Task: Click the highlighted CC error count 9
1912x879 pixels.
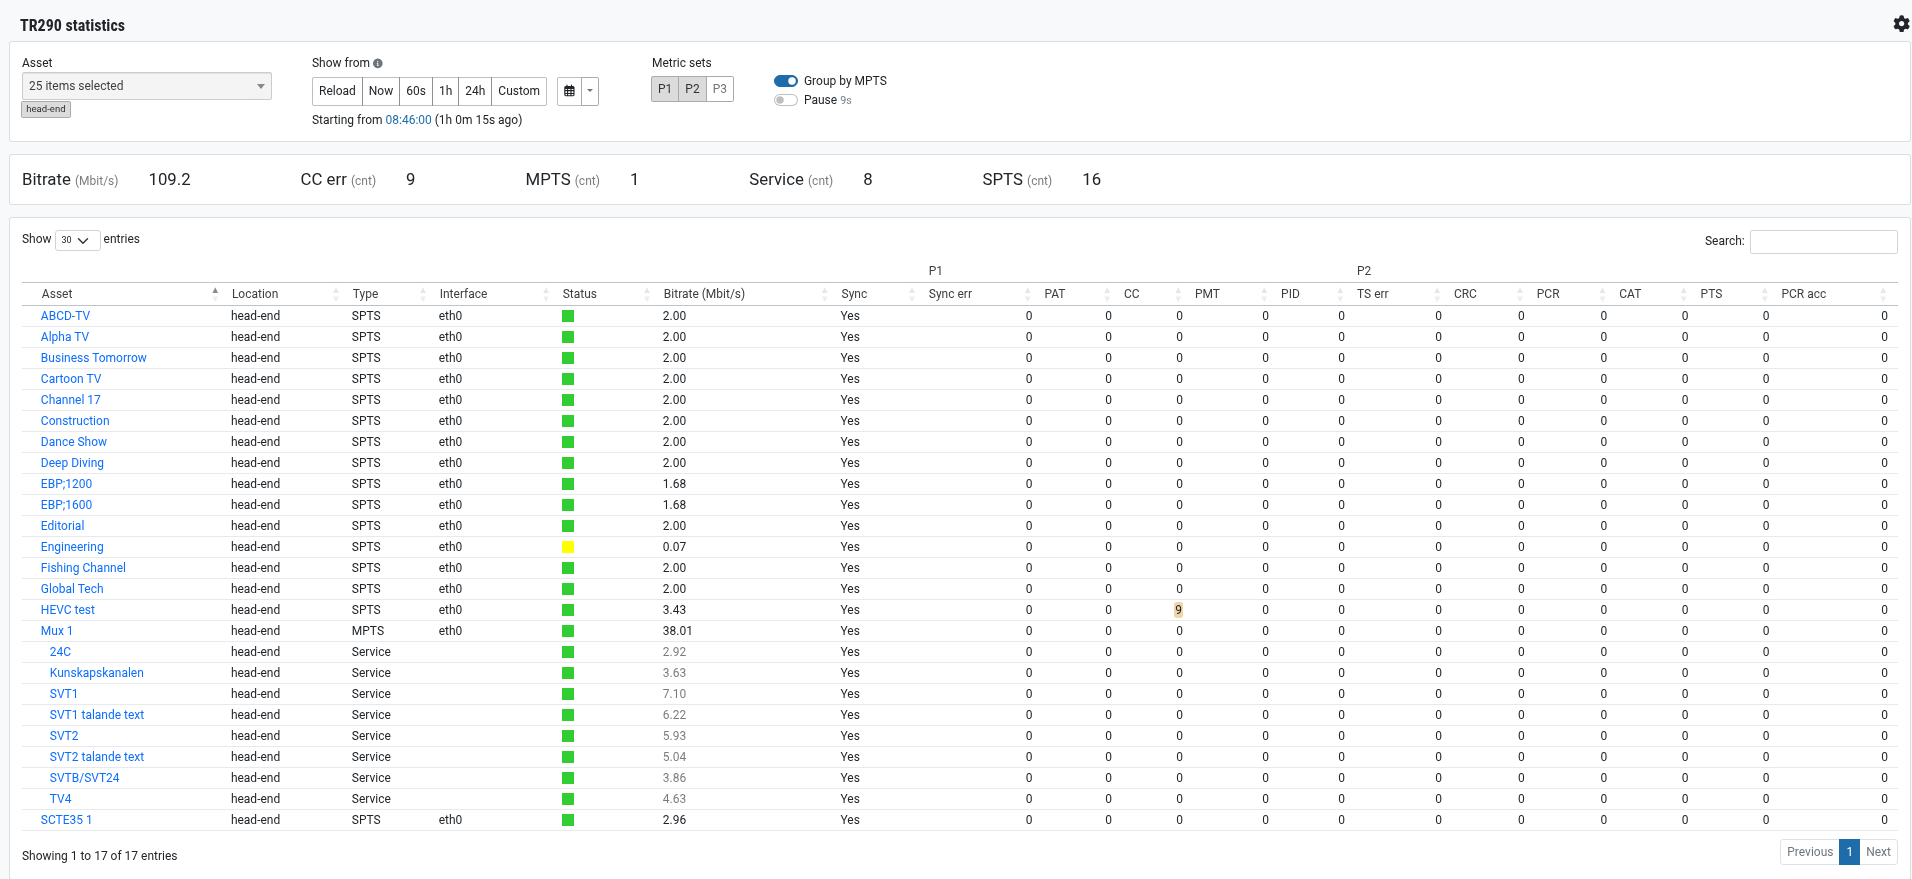Action: pos(1178,610)
